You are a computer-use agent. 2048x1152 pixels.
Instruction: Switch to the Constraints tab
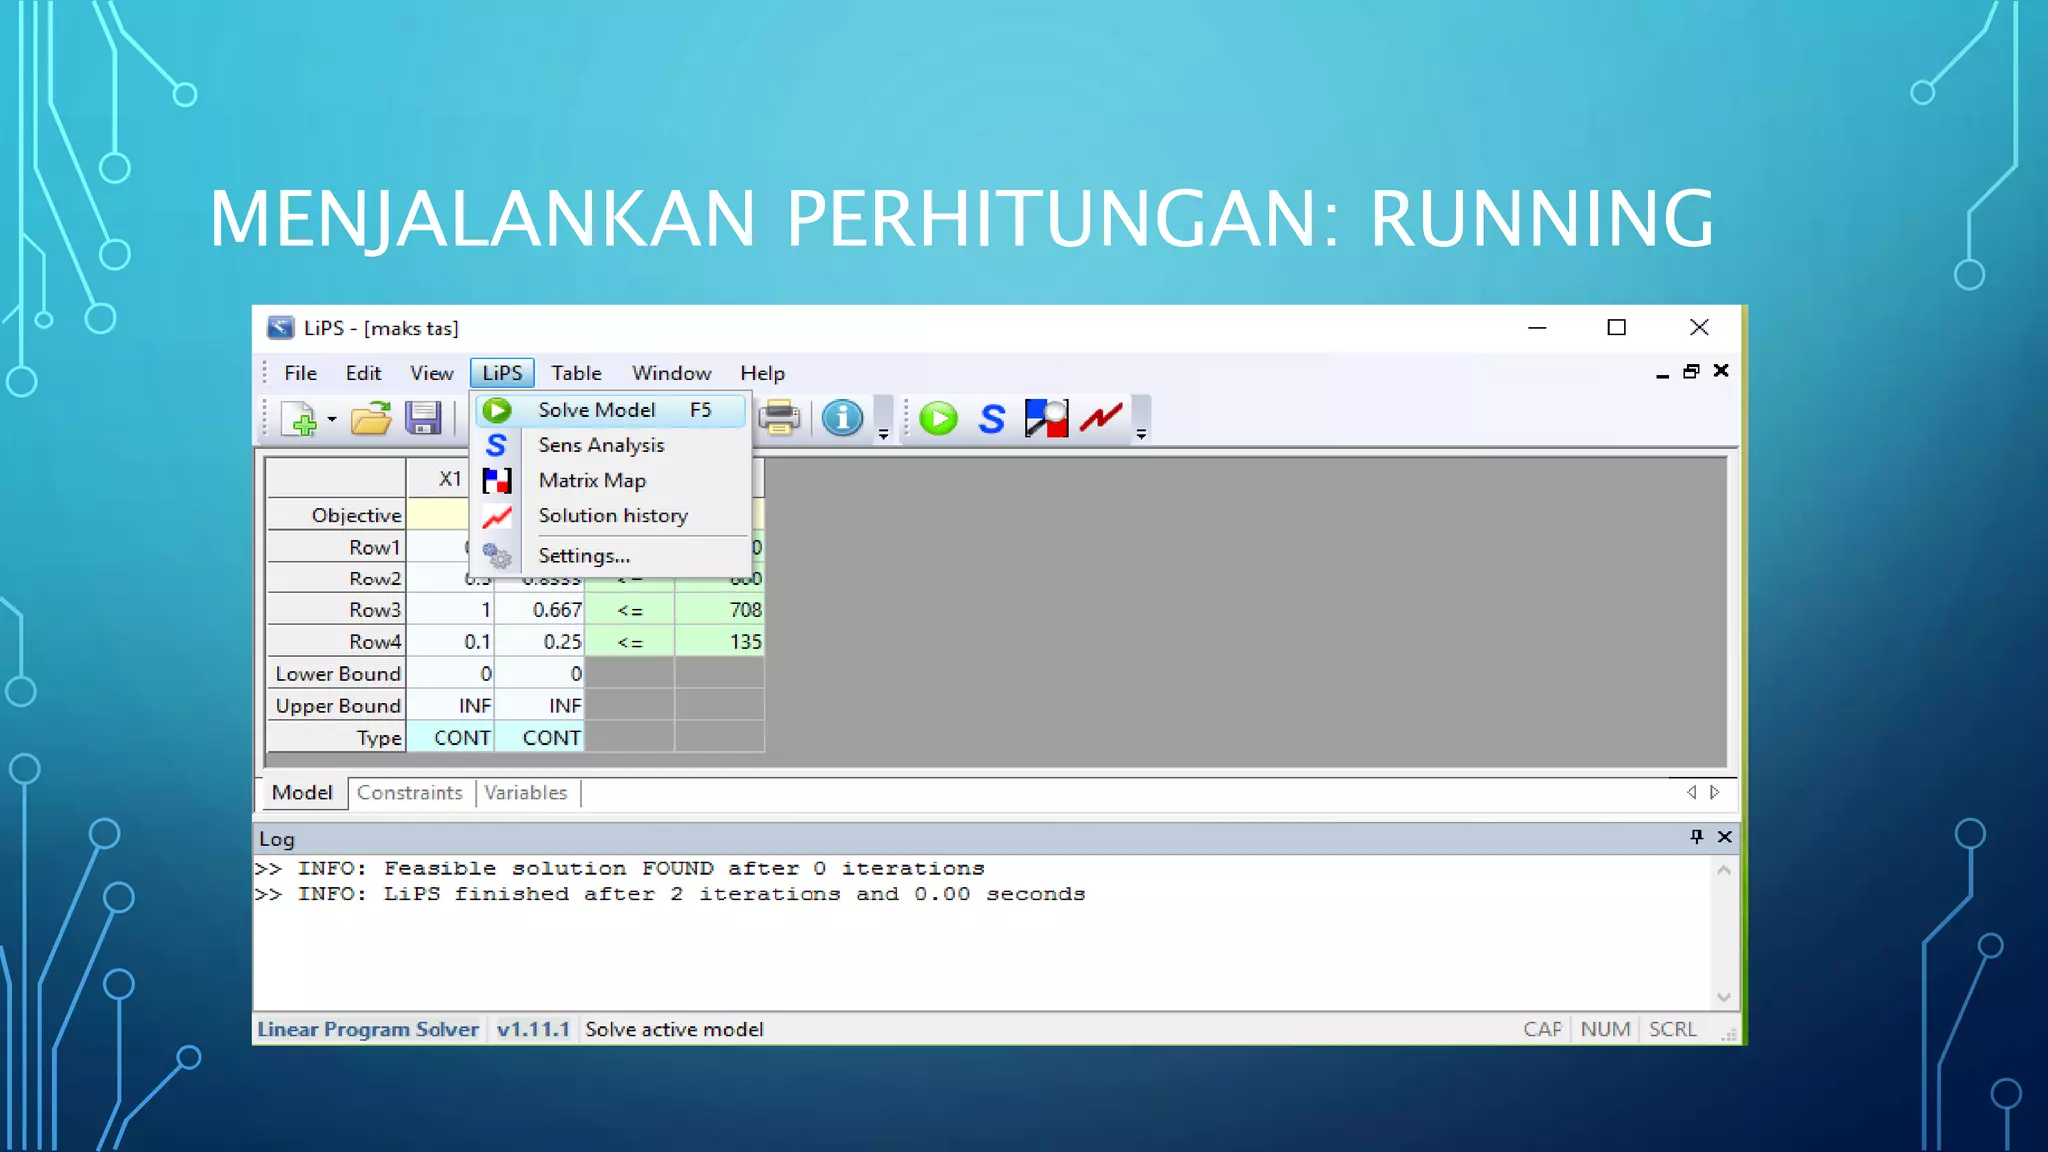coord(410,793)
